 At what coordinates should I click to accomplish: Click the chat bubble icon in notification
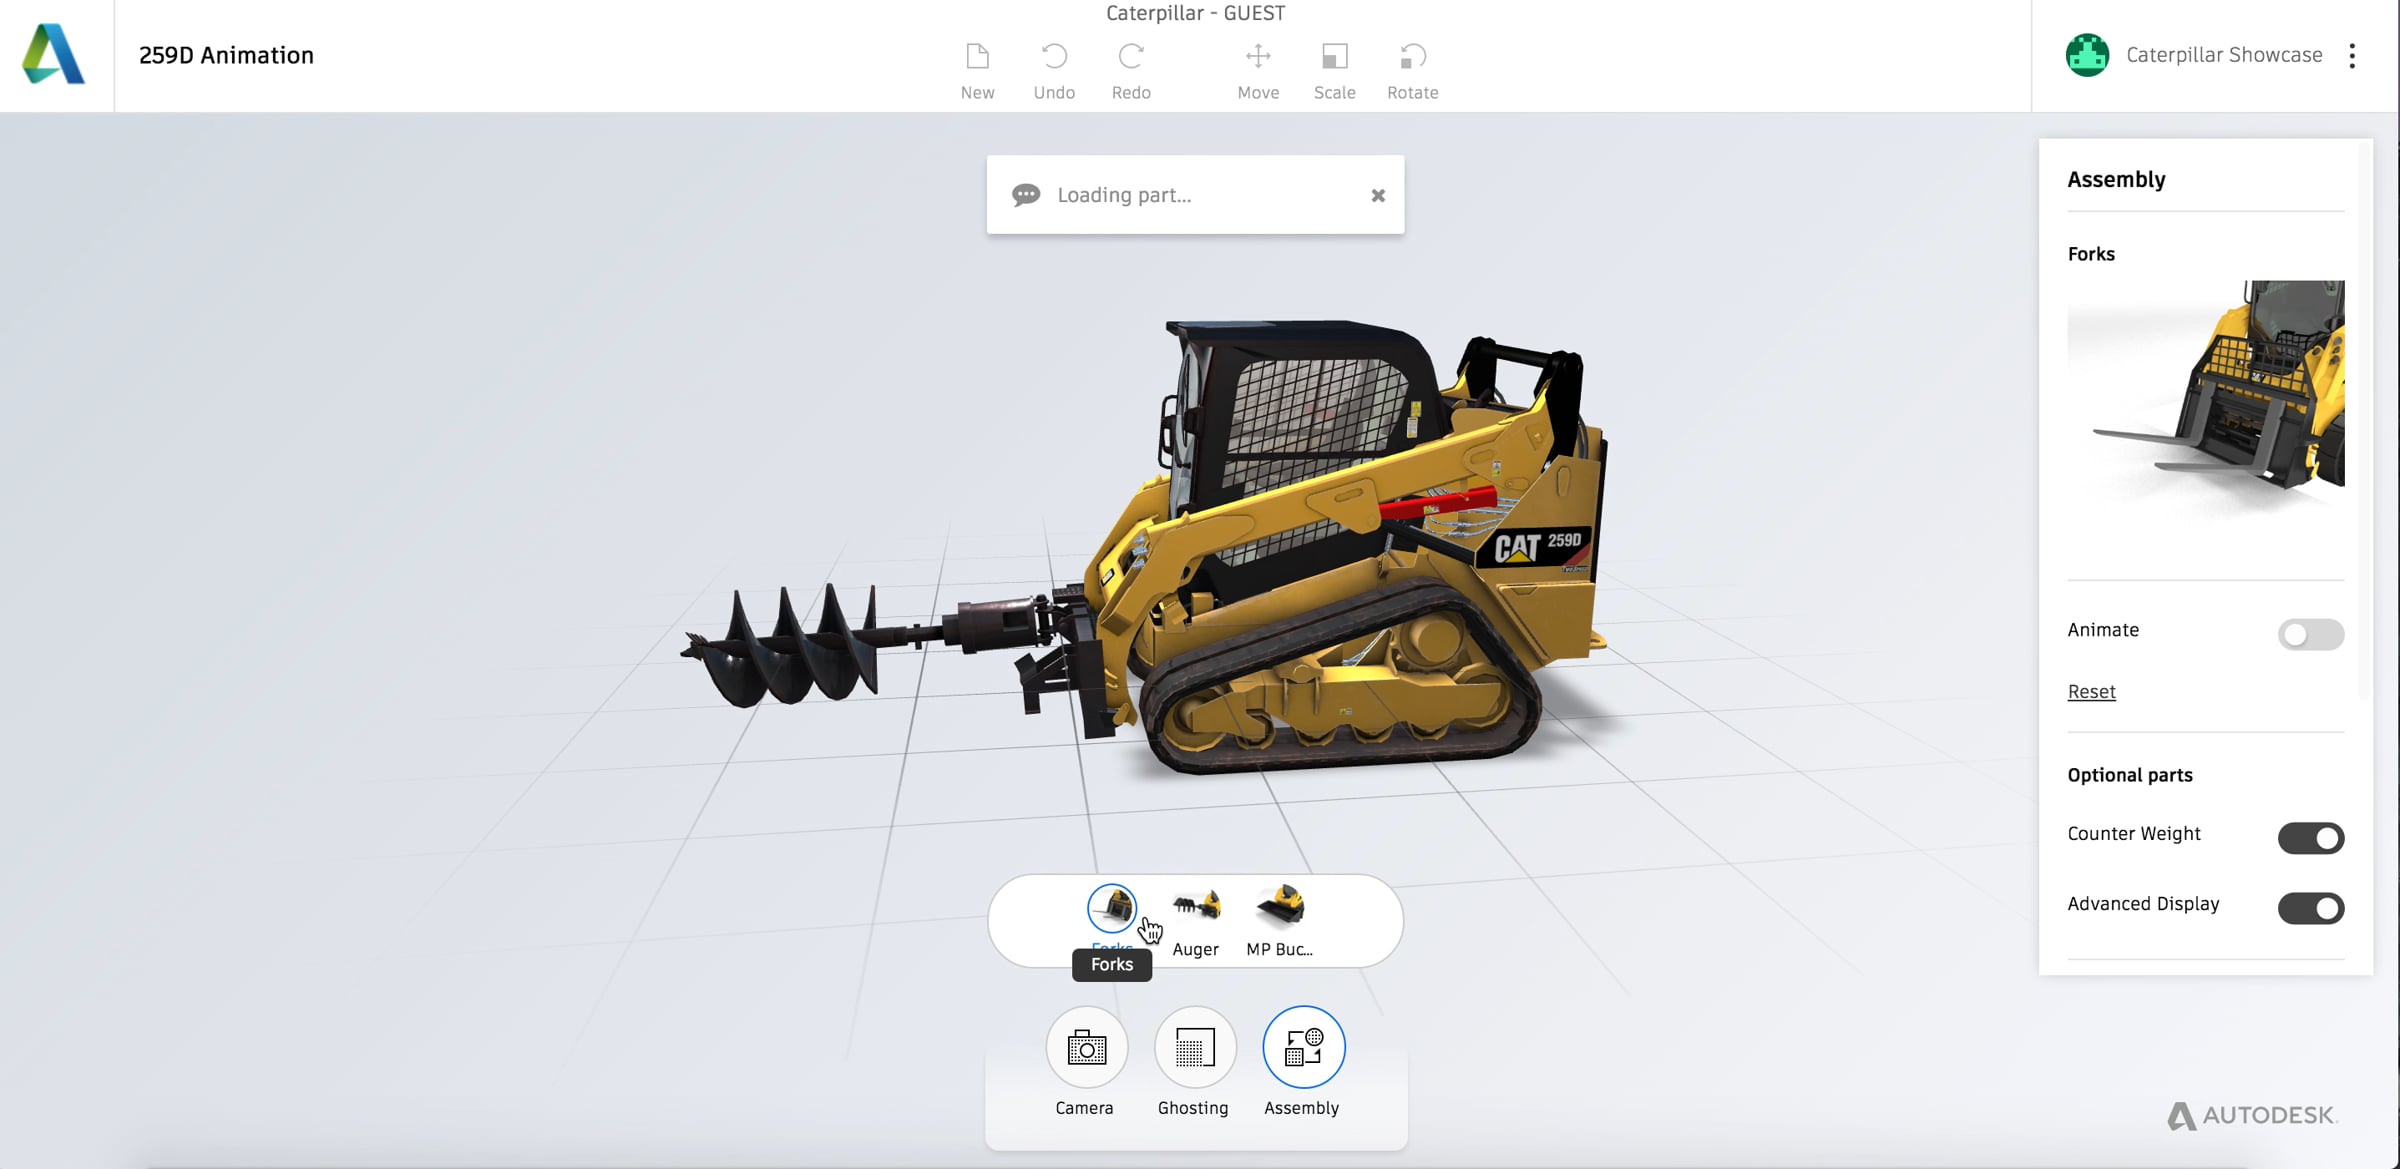(x=1026, y=195)
